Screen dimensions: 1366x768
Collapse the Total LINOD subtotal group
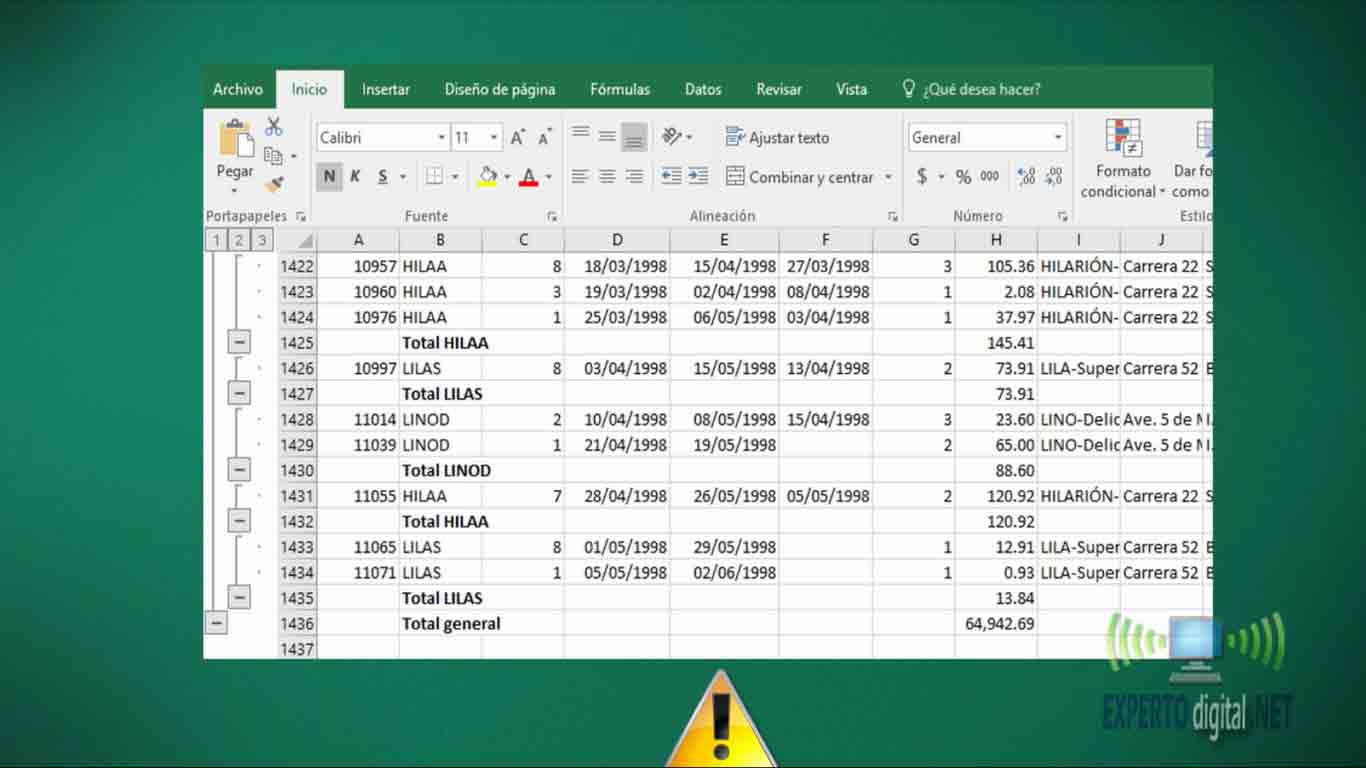pyautogui.click(x=239, y=470)
